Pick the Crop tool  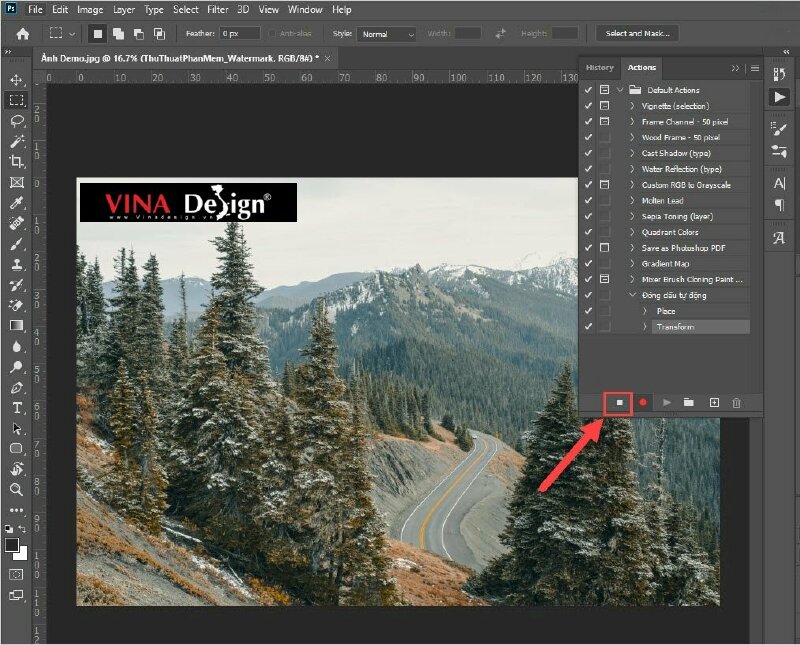point(17,162)
